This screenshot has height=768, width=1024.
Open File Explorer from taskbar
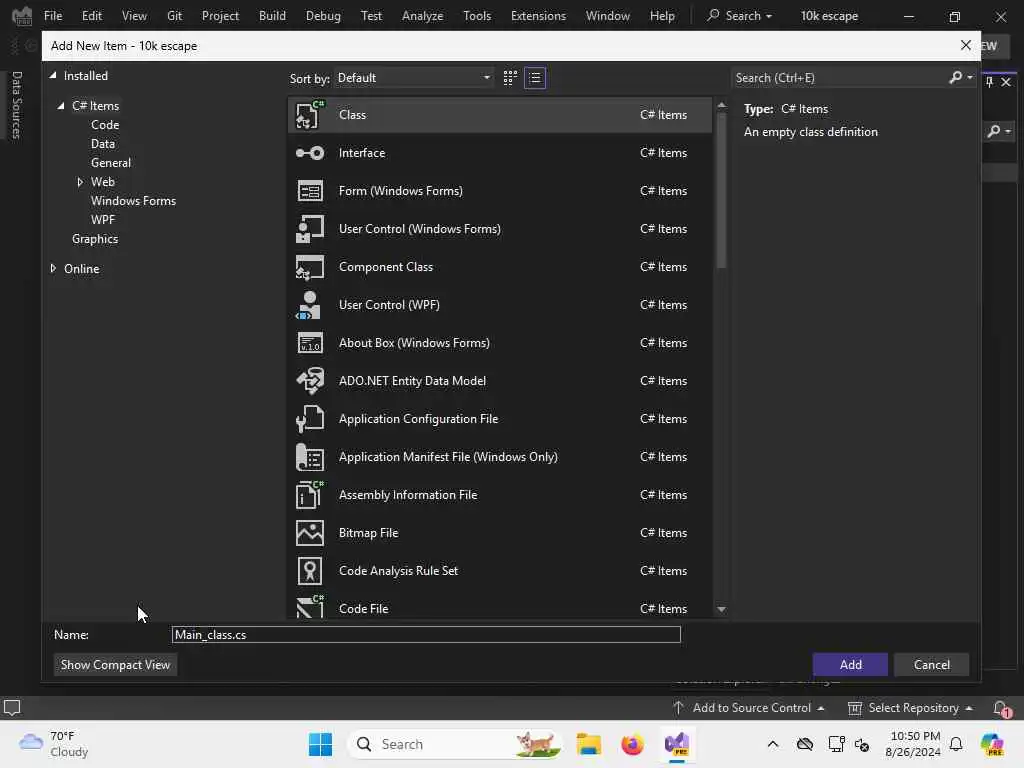click(588, 744)
